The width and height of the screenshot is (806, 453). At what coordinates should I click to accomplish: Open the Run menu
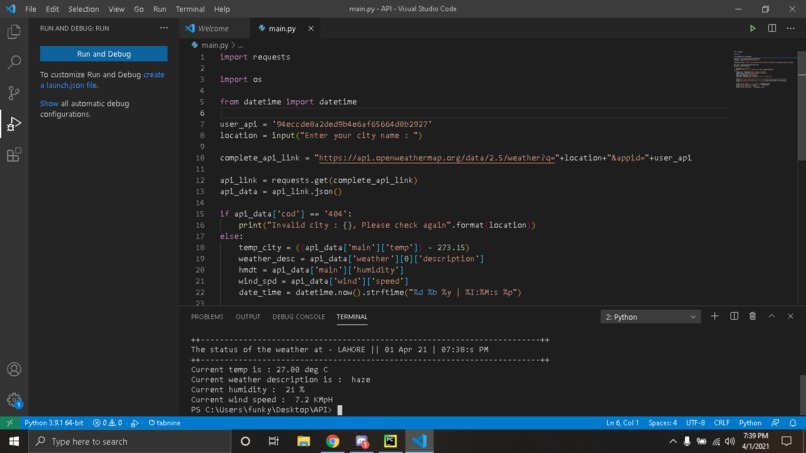(159, 9)
